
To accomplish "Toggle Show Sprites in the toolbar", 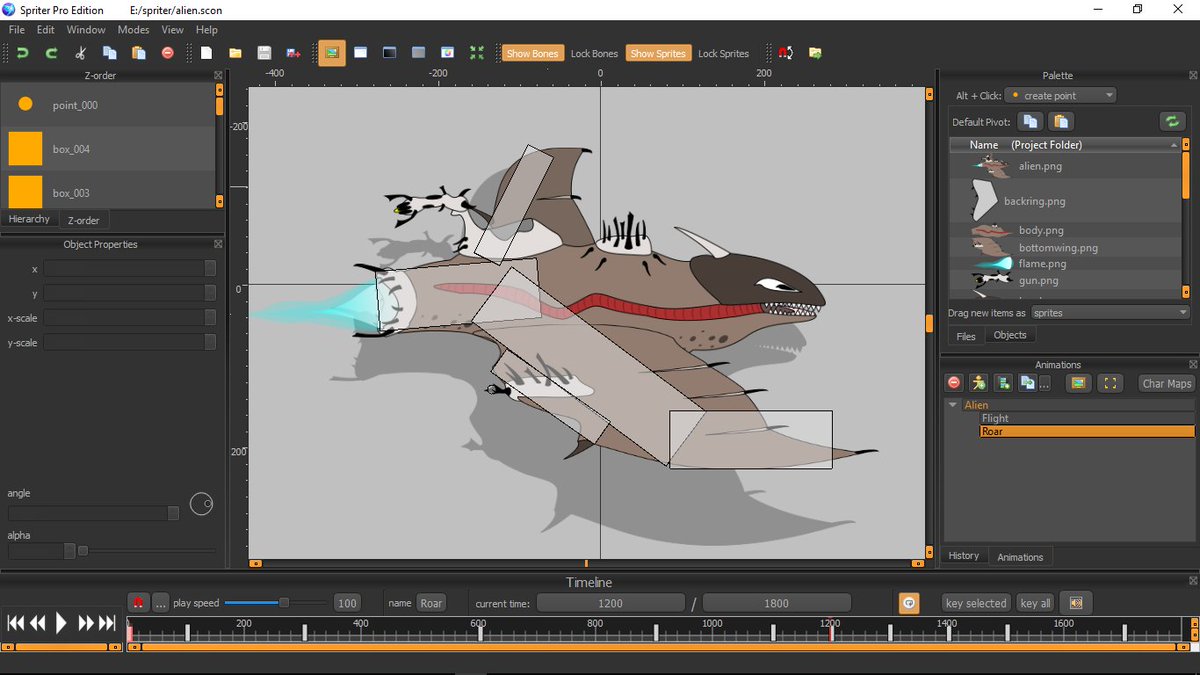I will 658,52.
